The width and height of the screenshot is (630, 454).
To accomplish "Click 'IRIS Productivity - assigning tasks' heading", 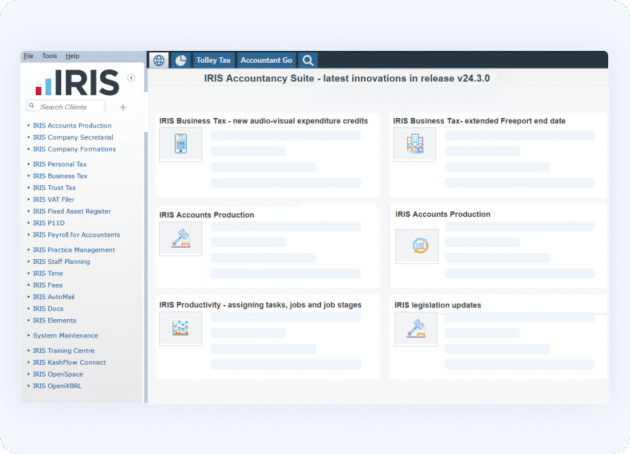I will [x=260, y=305].
